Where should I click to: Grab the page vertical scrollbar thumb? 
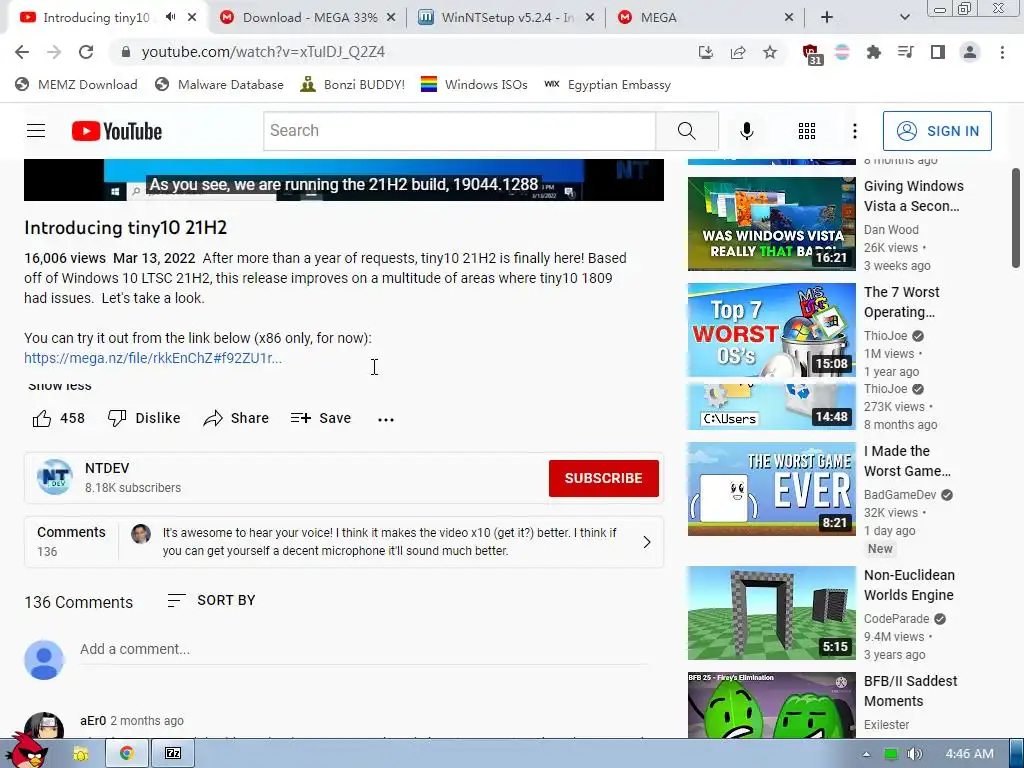coord(1016,217)
